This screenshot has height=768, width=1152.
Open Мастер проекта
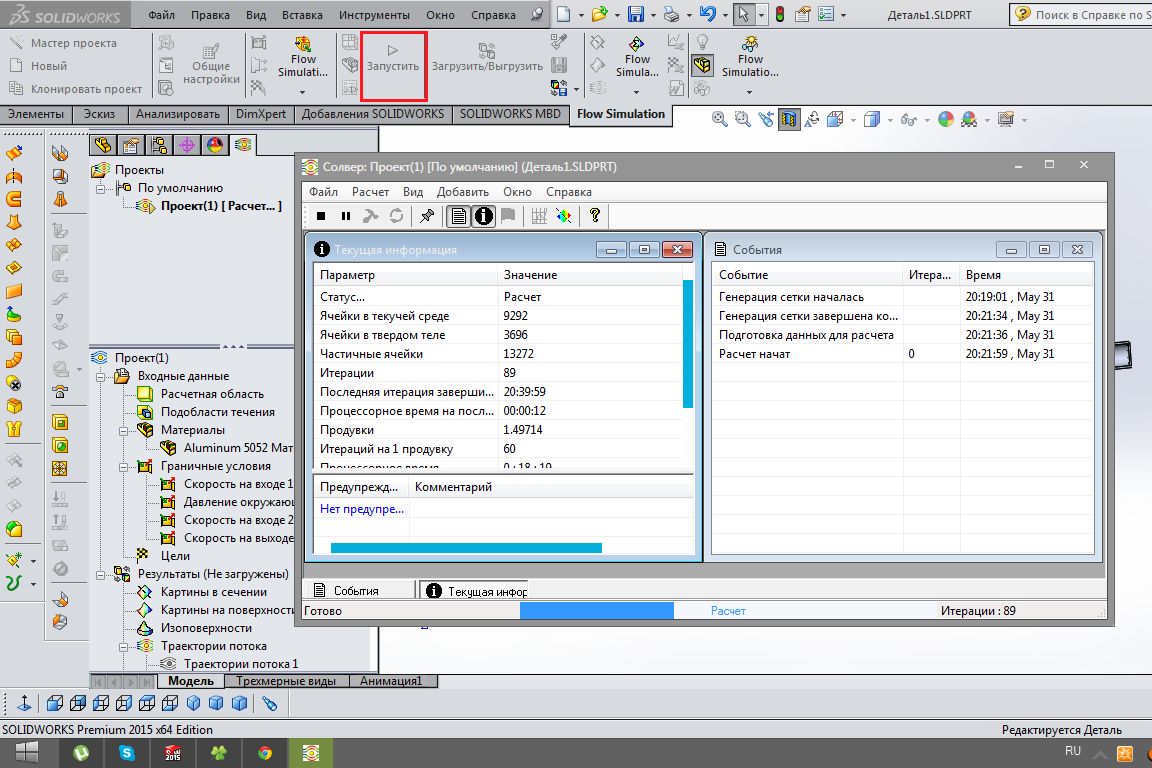click(63, 43)
